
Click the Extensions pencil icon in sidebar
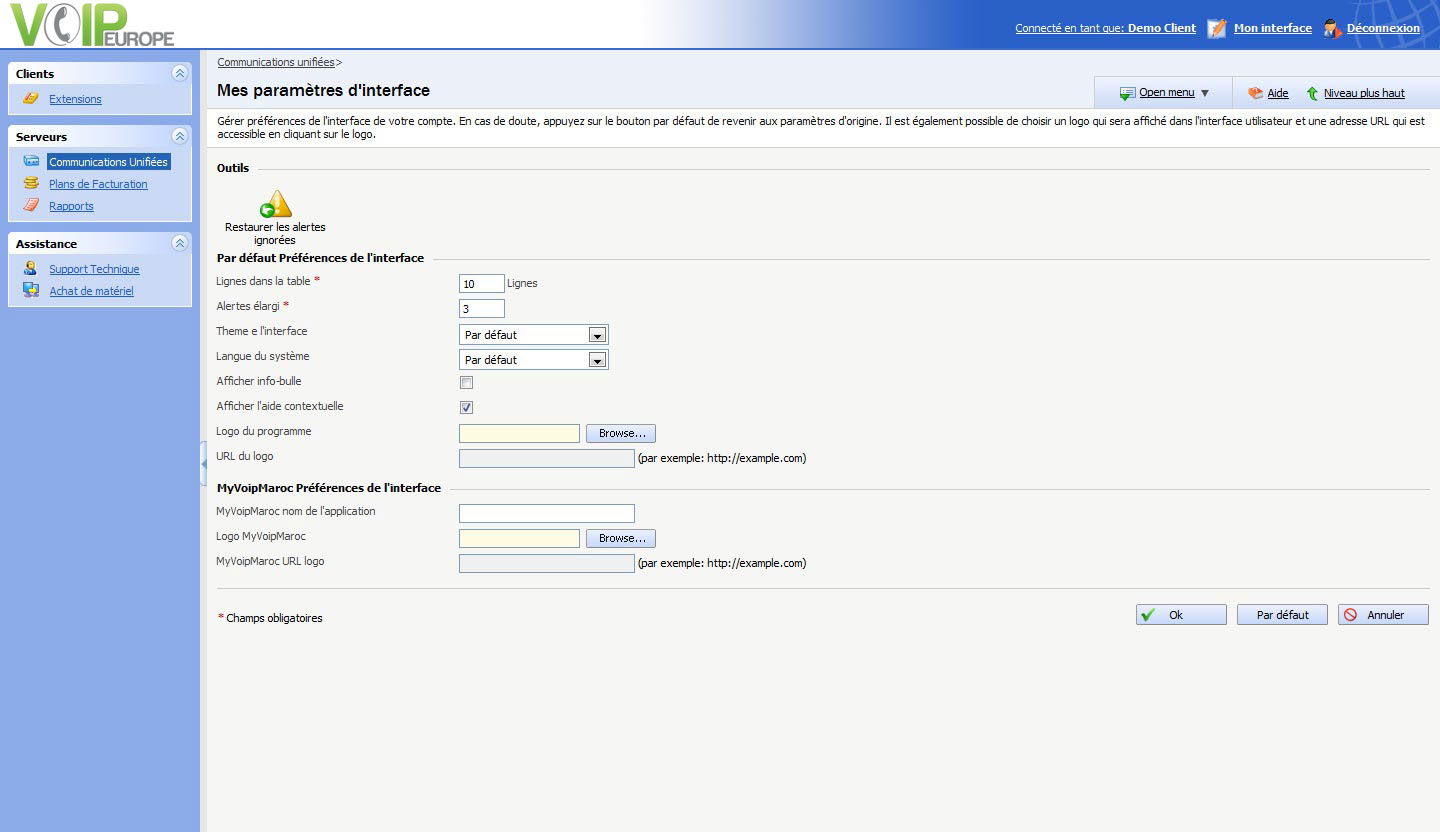[x=31, y=99]
